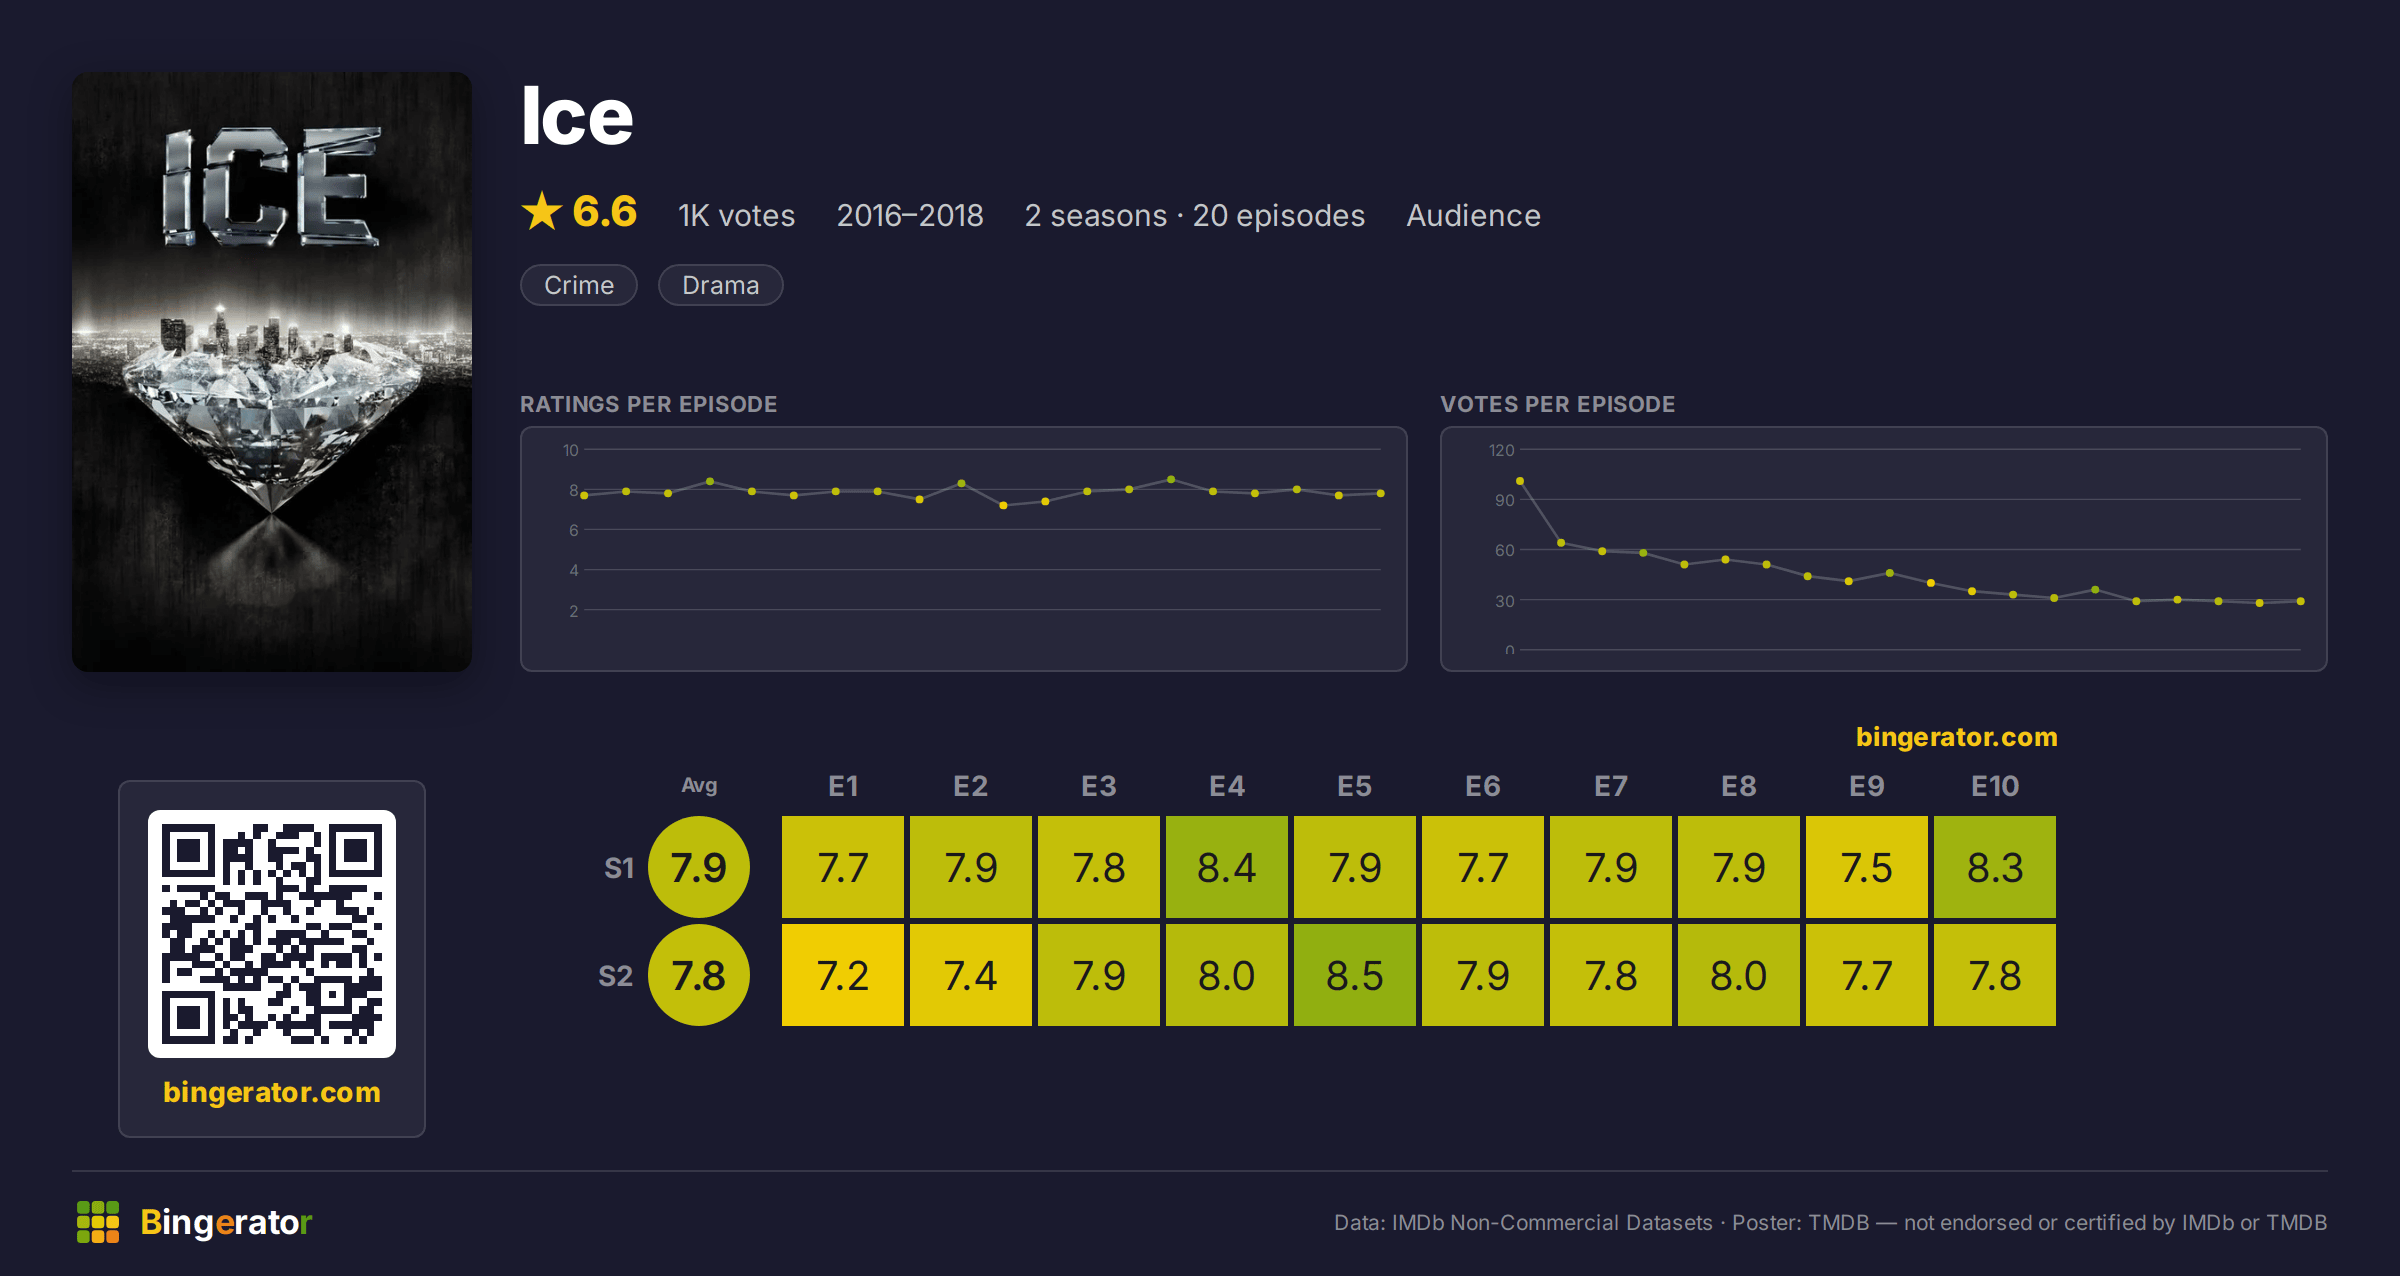Viewport: 2400px width, 1276px height.
Task: Select S1 E10 rating cell 8.3
Action: 1995,867
